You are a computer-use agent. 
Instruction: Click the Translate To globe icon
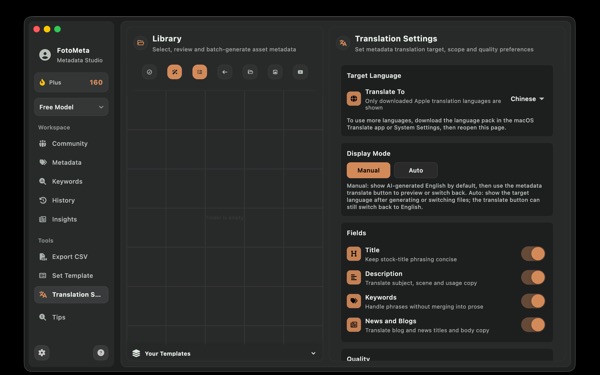tap(354, 99)
